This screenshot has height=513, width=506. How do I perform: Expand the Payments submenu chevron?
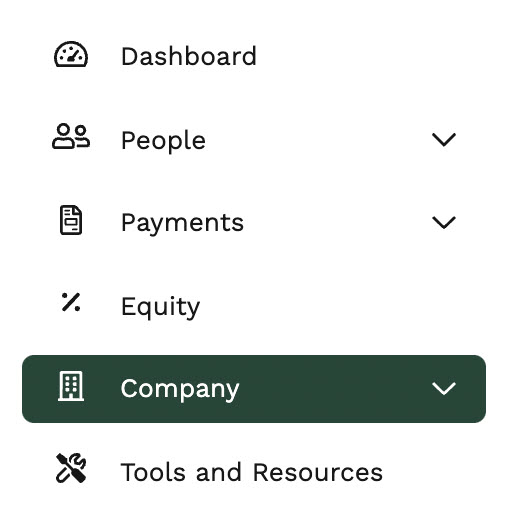tap(444, 222)
